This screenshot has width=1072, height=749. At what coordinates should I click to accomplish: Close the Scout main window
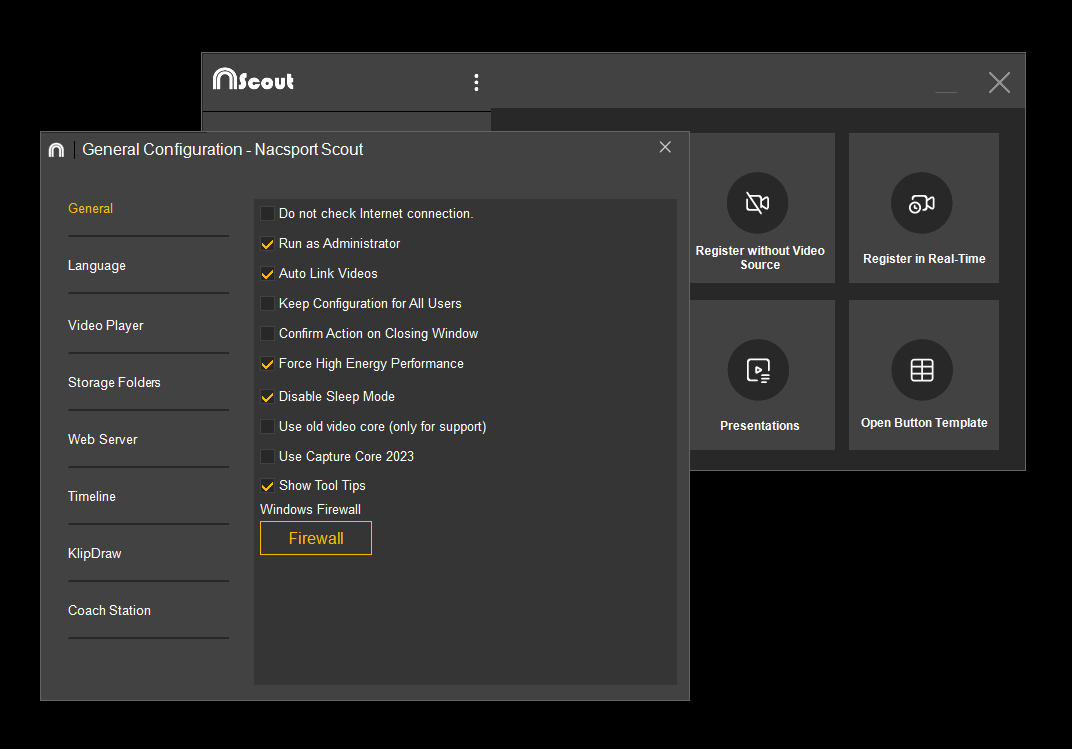point(1000,83)
